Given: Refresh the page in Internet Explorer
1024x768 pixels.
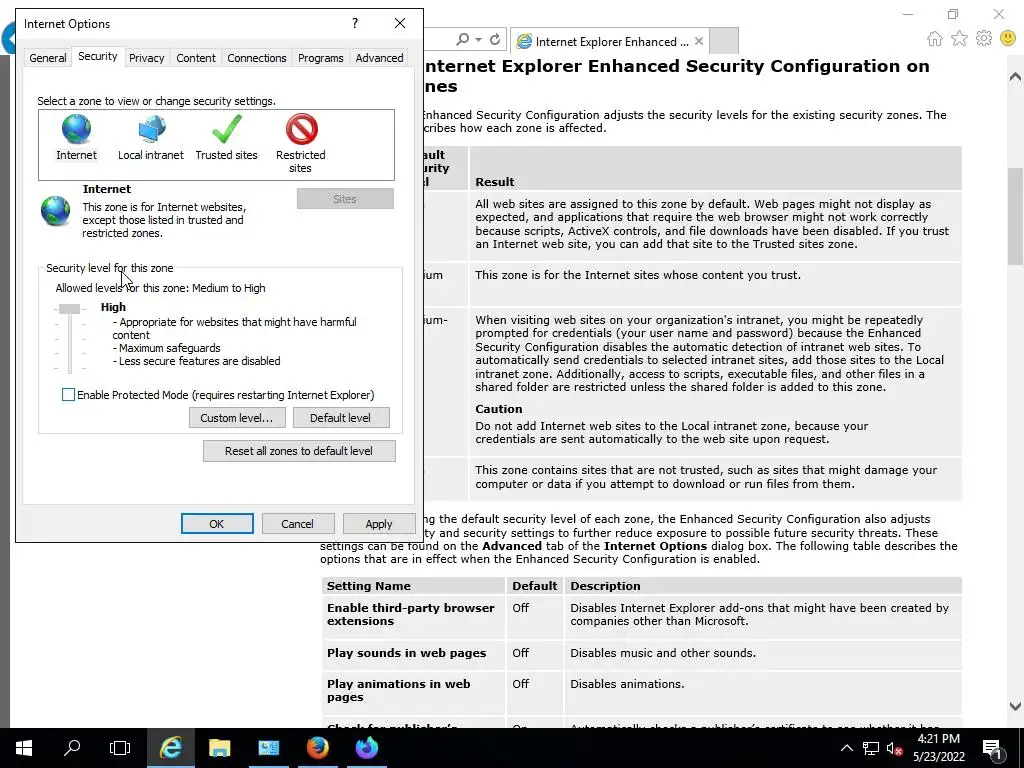Looking at the screenshot, I should coord(495,40).
